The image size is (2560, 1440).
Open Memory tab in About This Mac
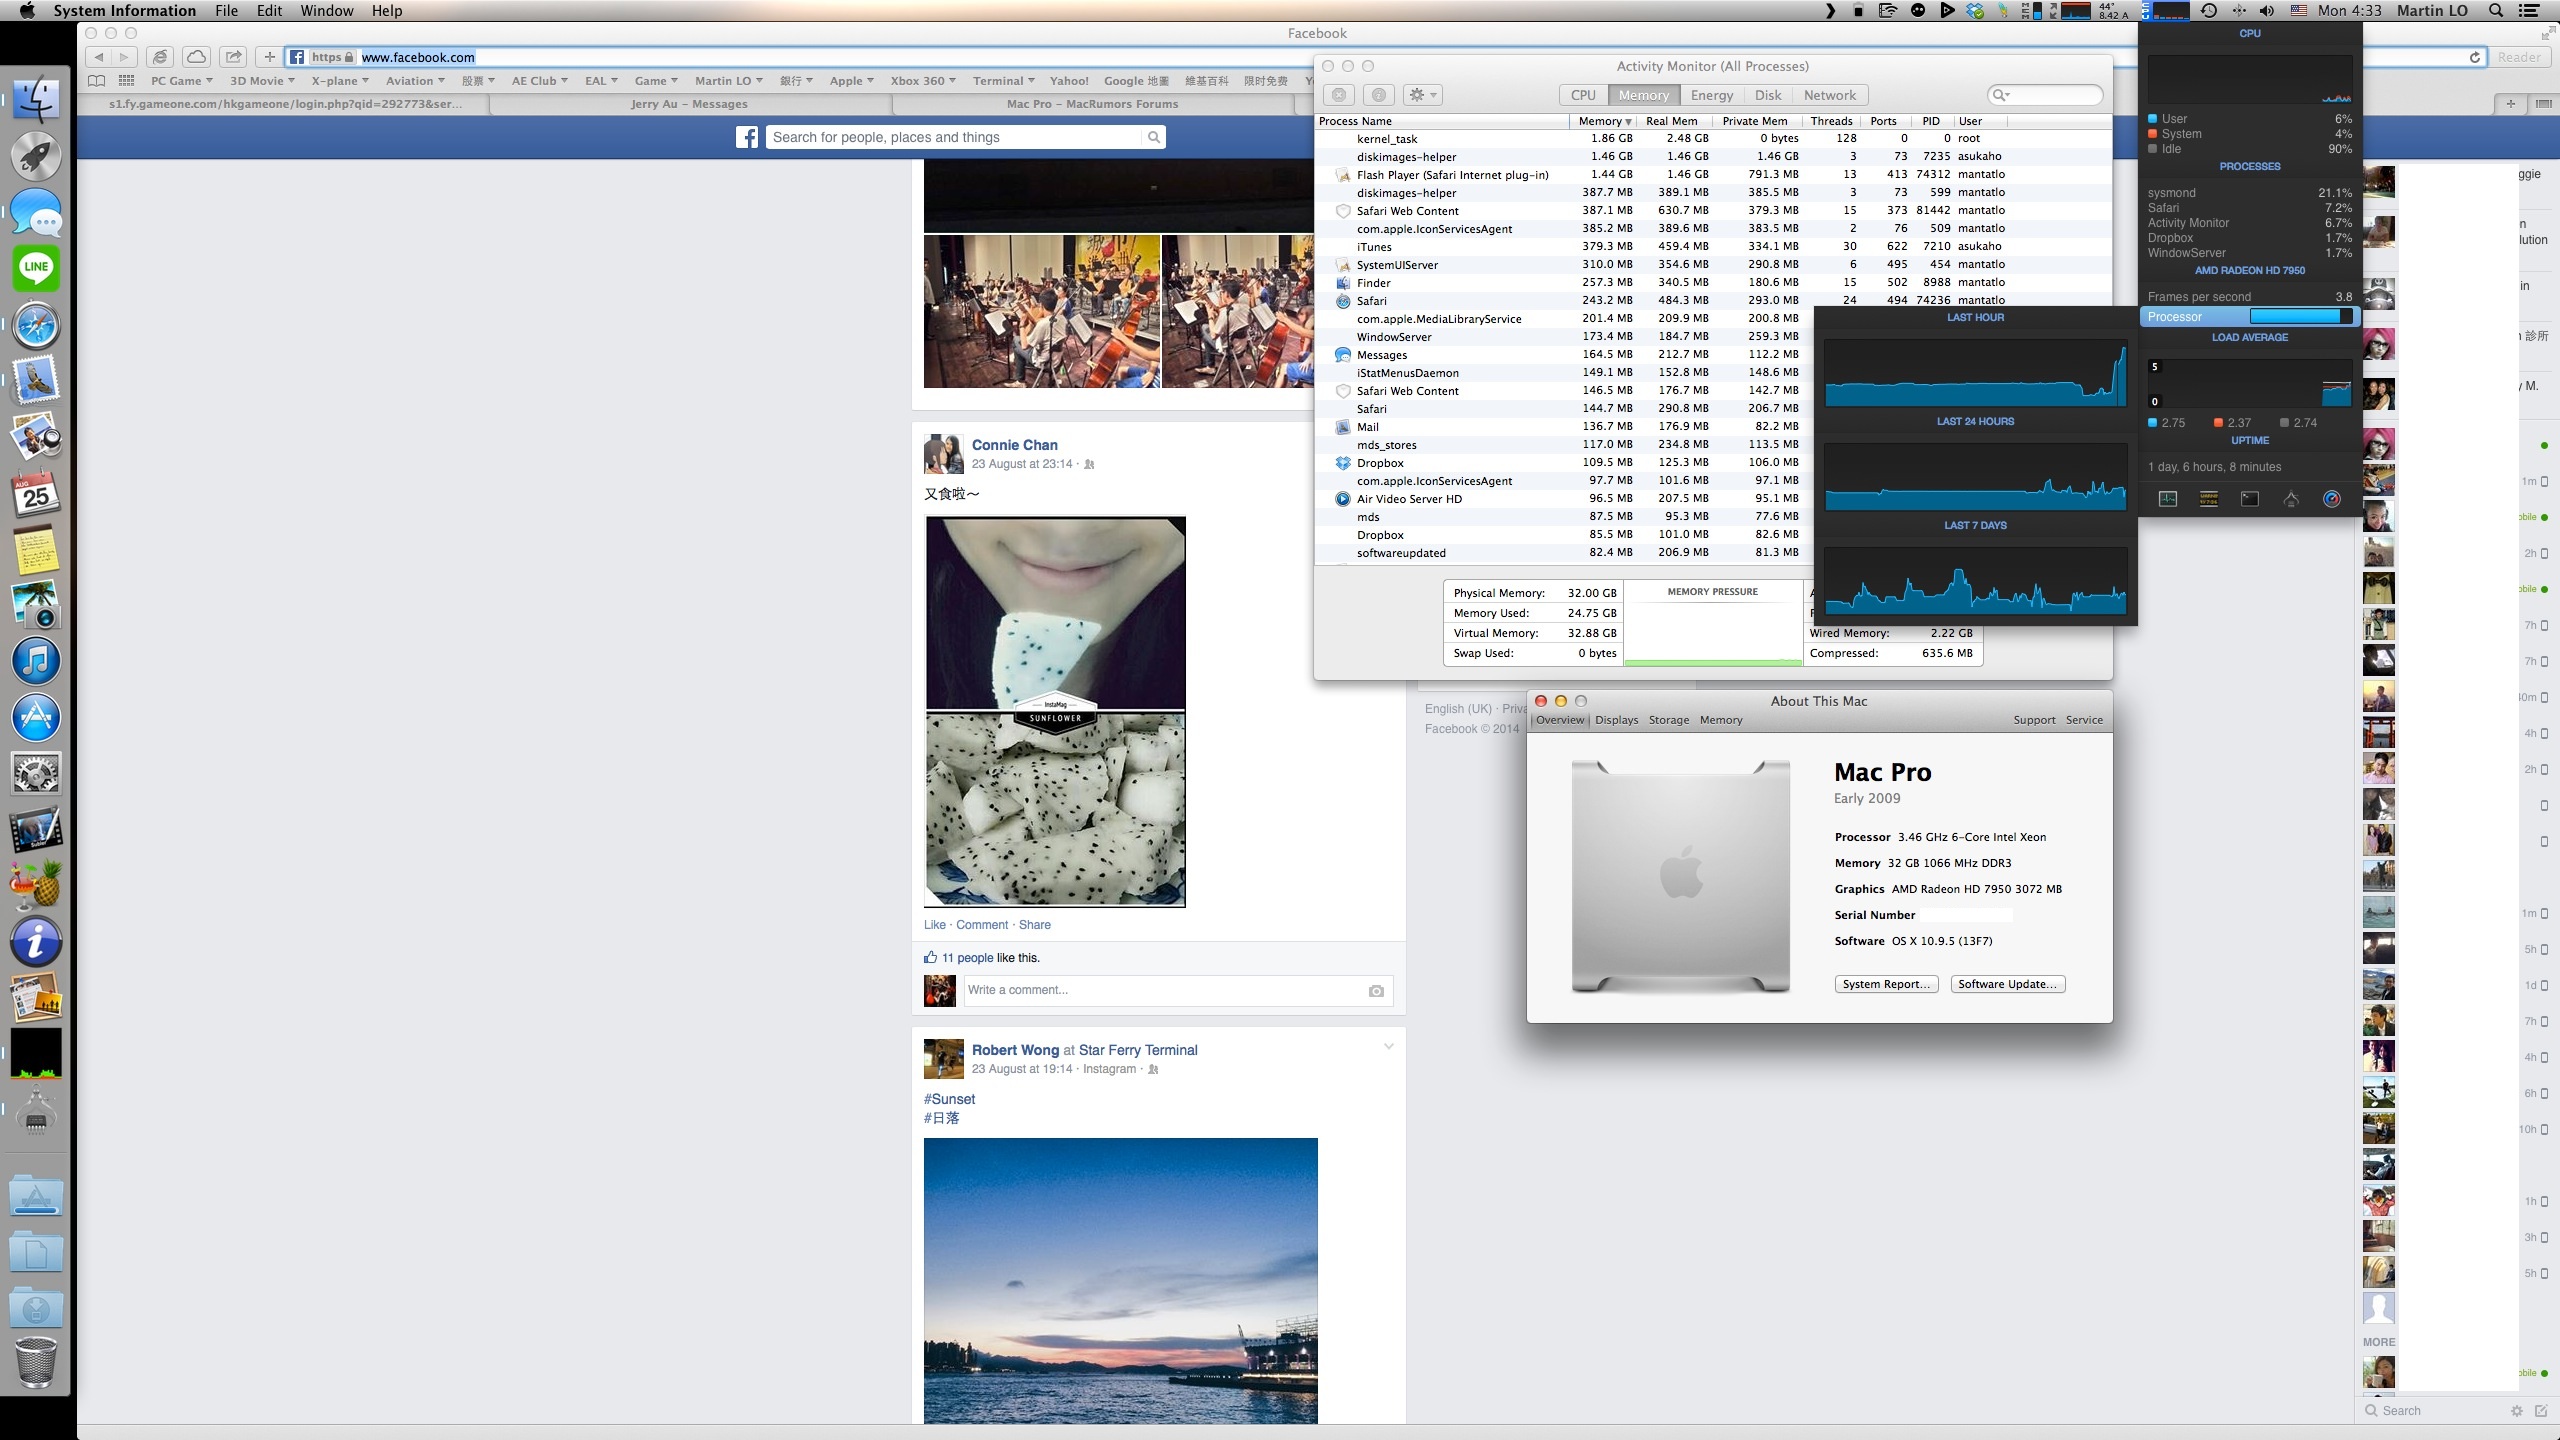click(x=1720, y=720)
